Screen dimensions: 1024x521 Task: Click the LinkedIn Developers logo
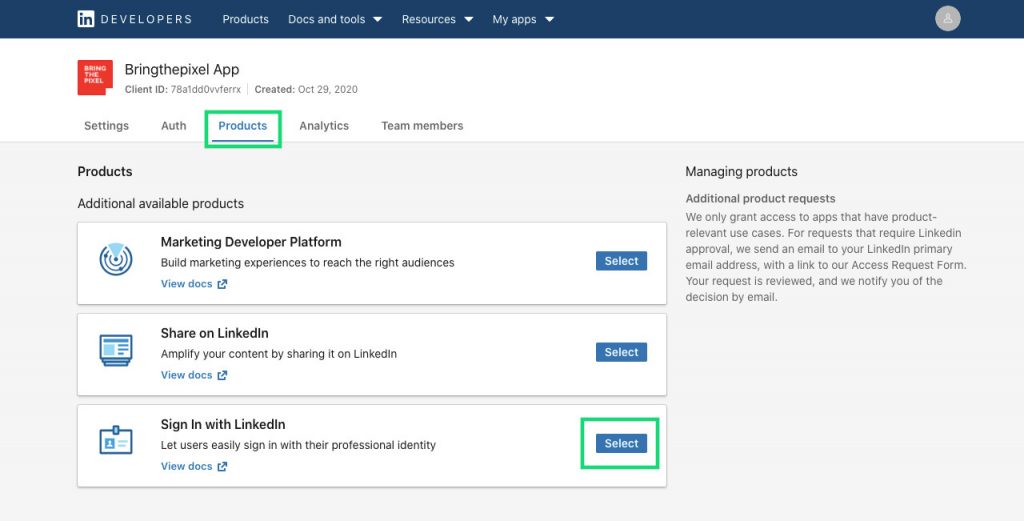[x=135, y=19]
